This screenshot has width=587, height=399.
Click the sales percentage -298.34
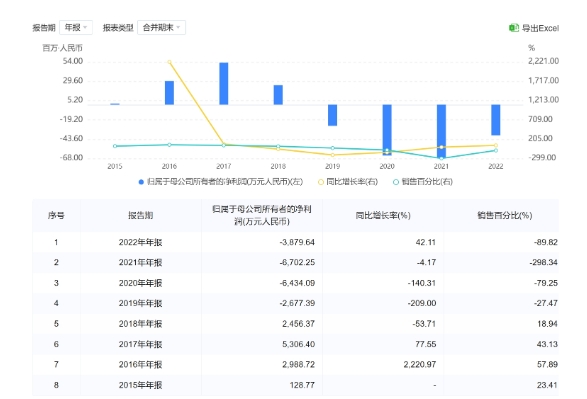544,262
